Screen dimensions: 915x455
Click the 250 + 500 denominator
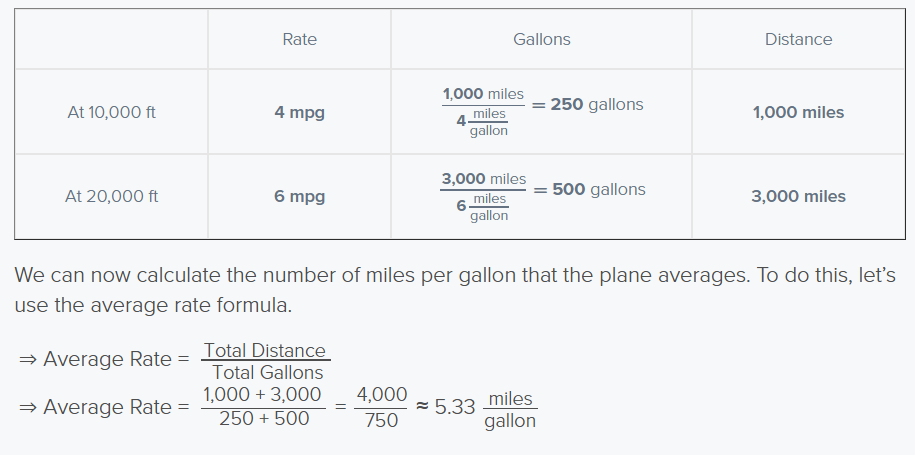pos(264,418)
